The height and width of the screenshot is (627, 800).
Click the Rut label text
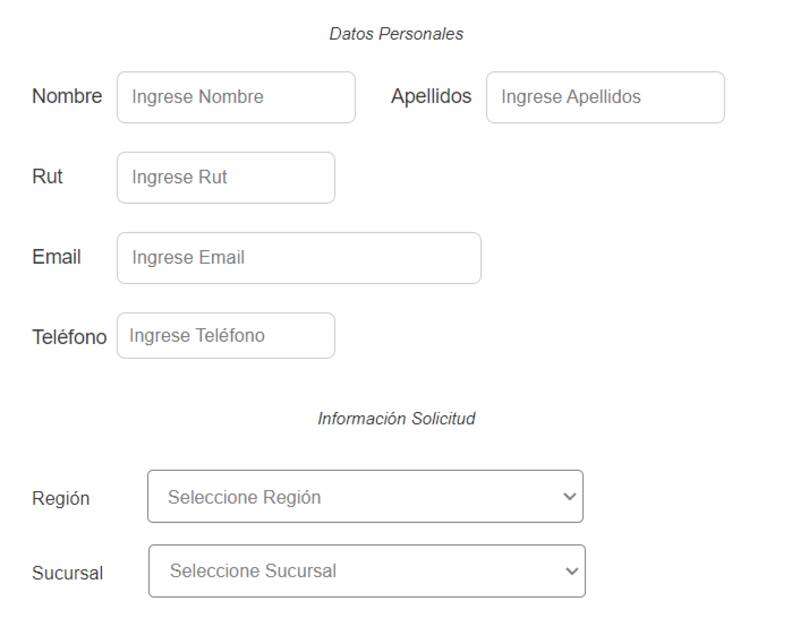tap(47, 177)
